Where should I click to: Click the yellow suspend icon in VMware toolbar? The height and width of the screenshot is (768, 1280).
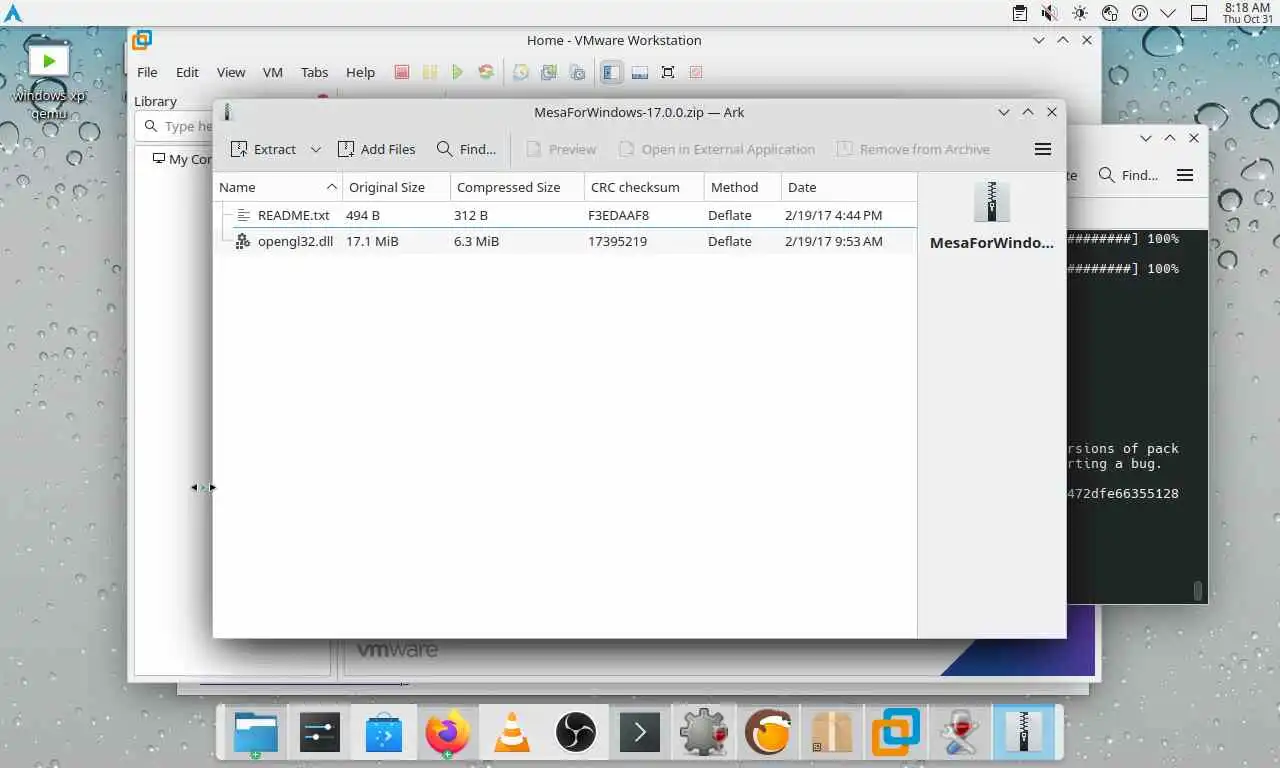(429, 72)
